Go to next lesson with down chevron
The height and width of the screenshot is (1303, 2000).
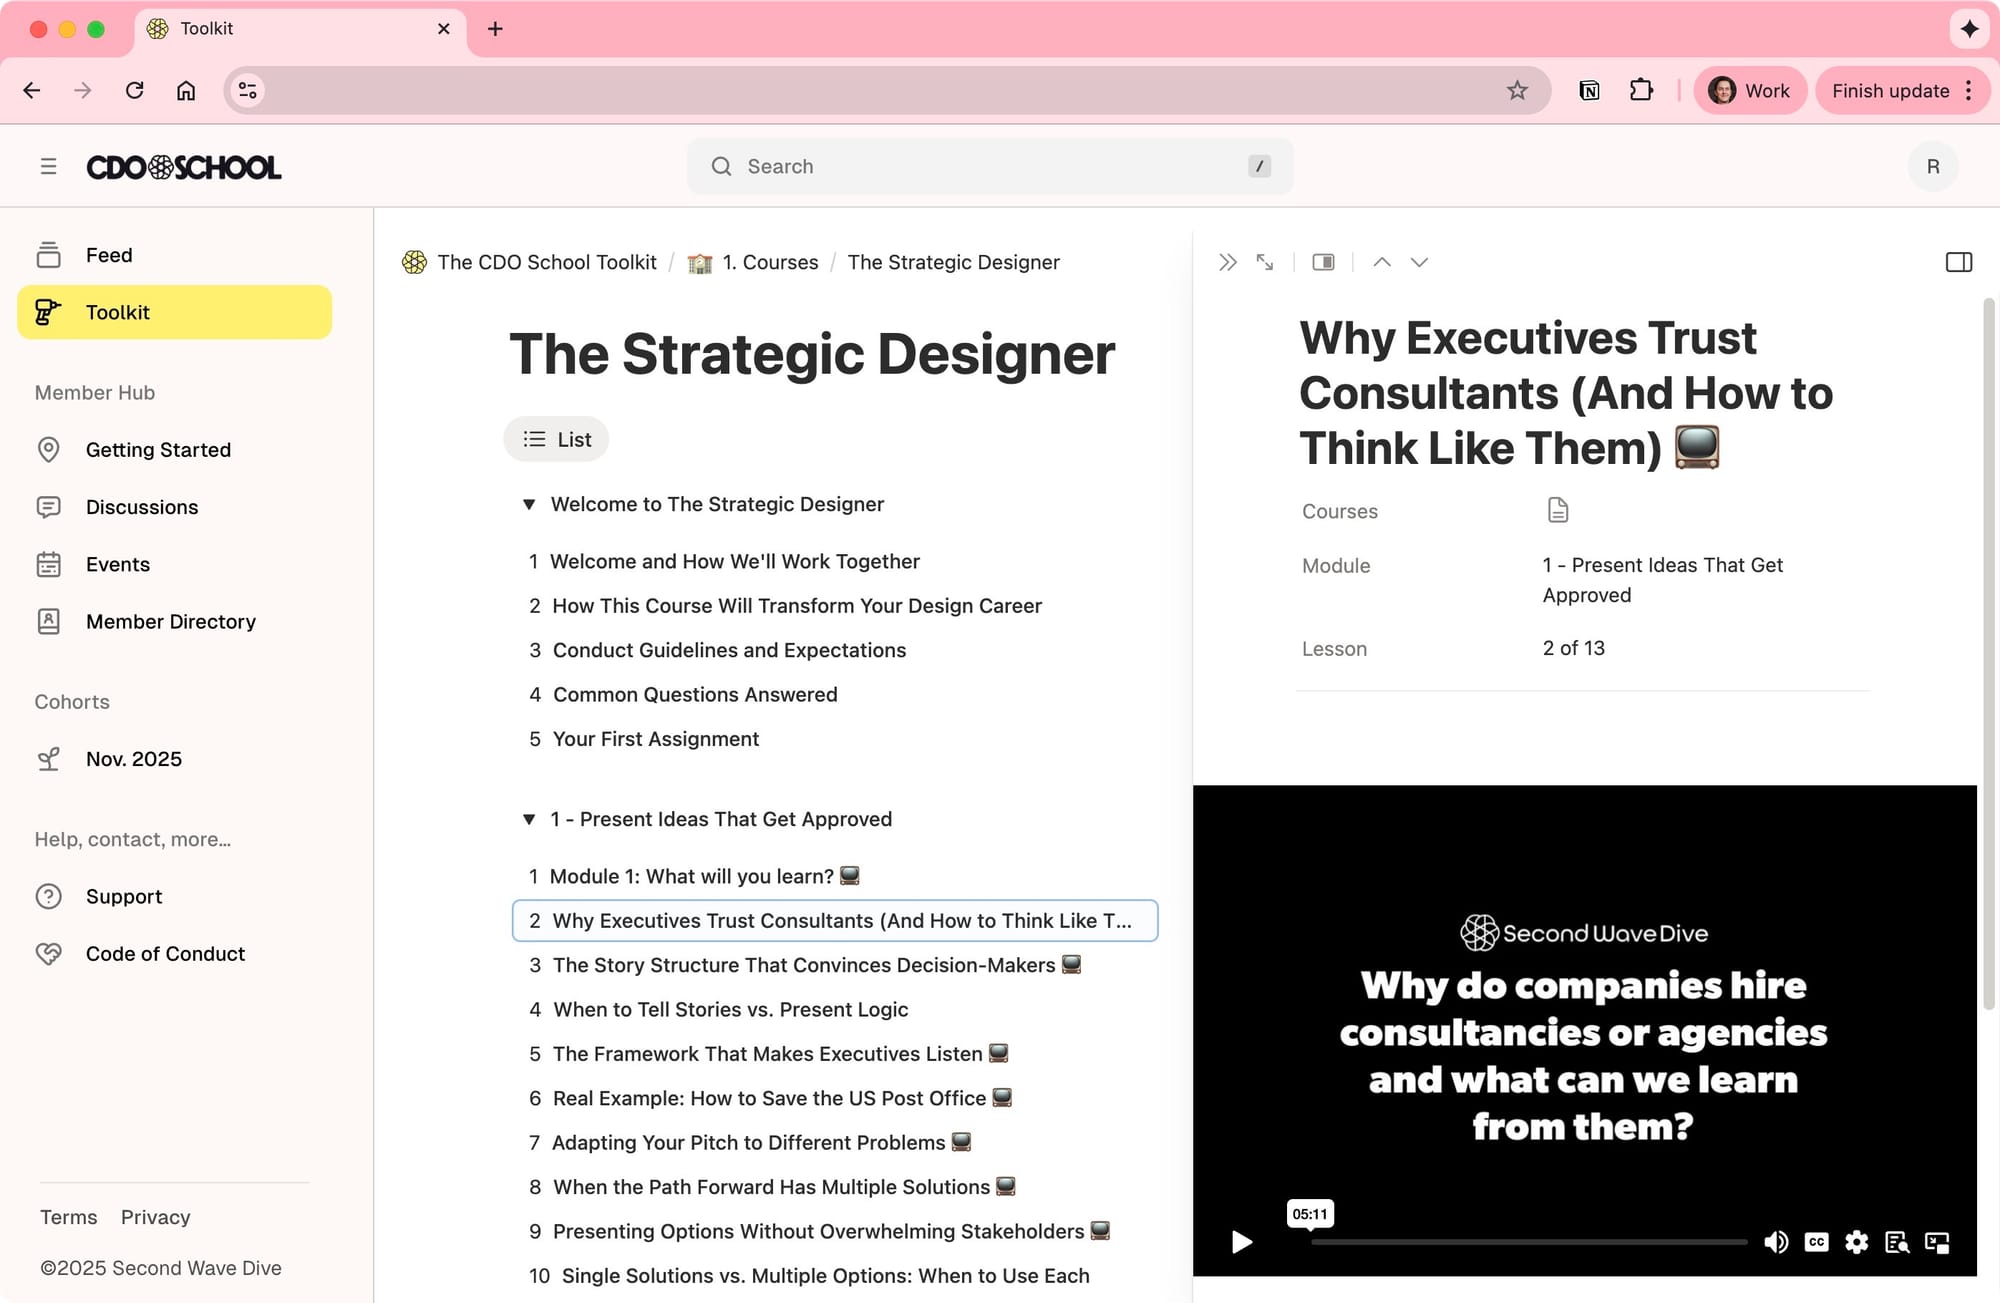pyautogui.click(x=1419, y=262)
